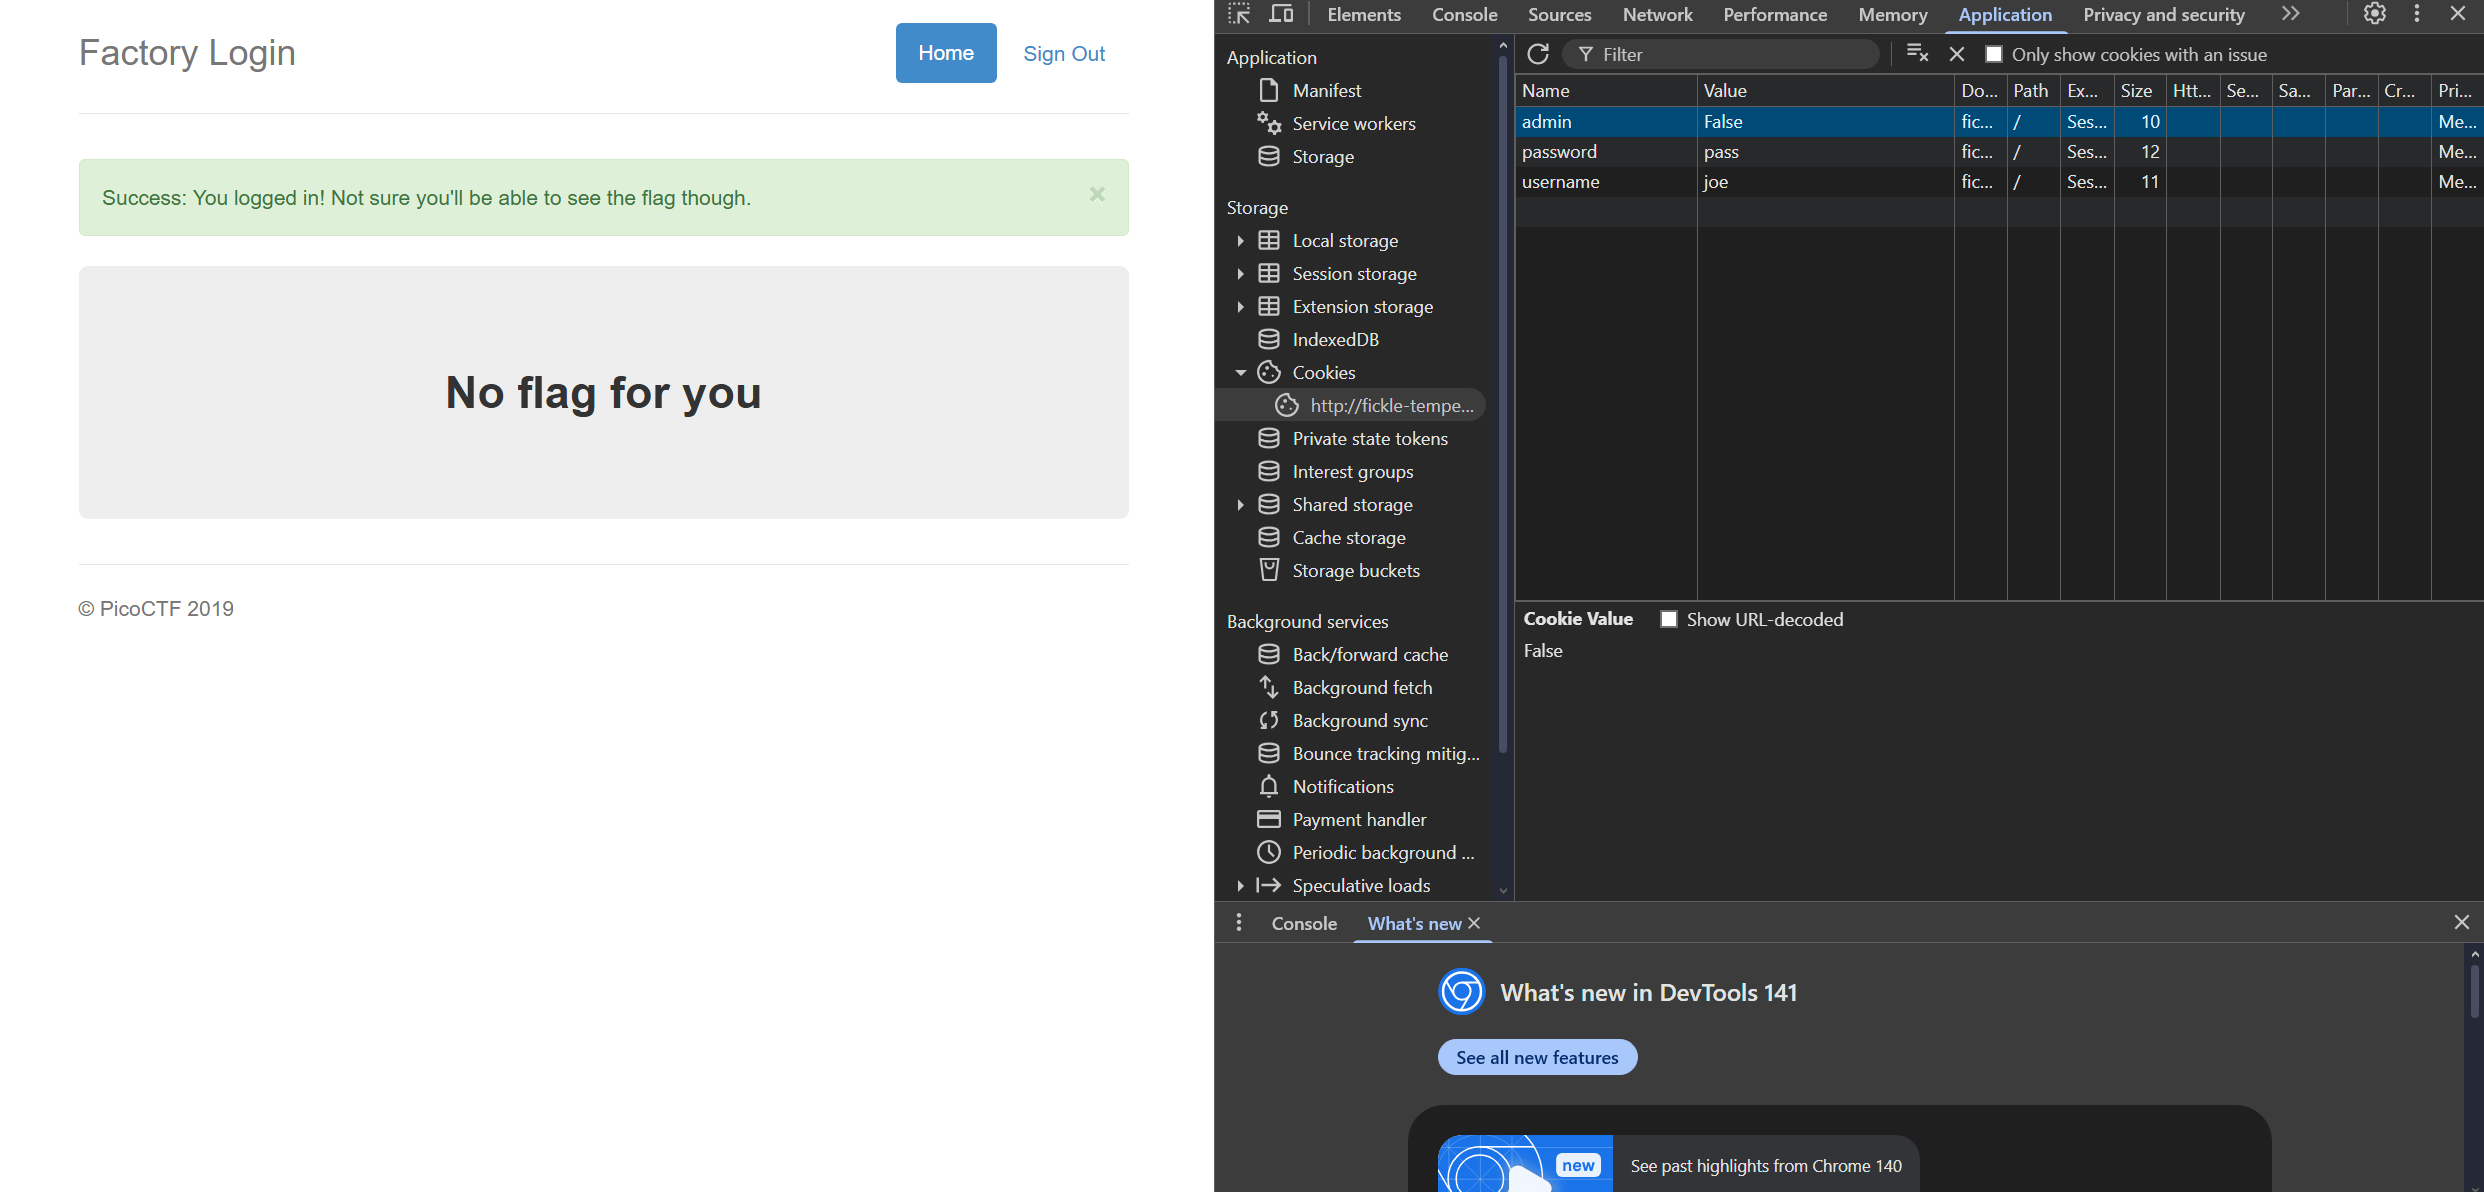Click the refresh cookies icon
Image resolution: width=2484 pixels, height=1192 pixels.
[1538, 54]
